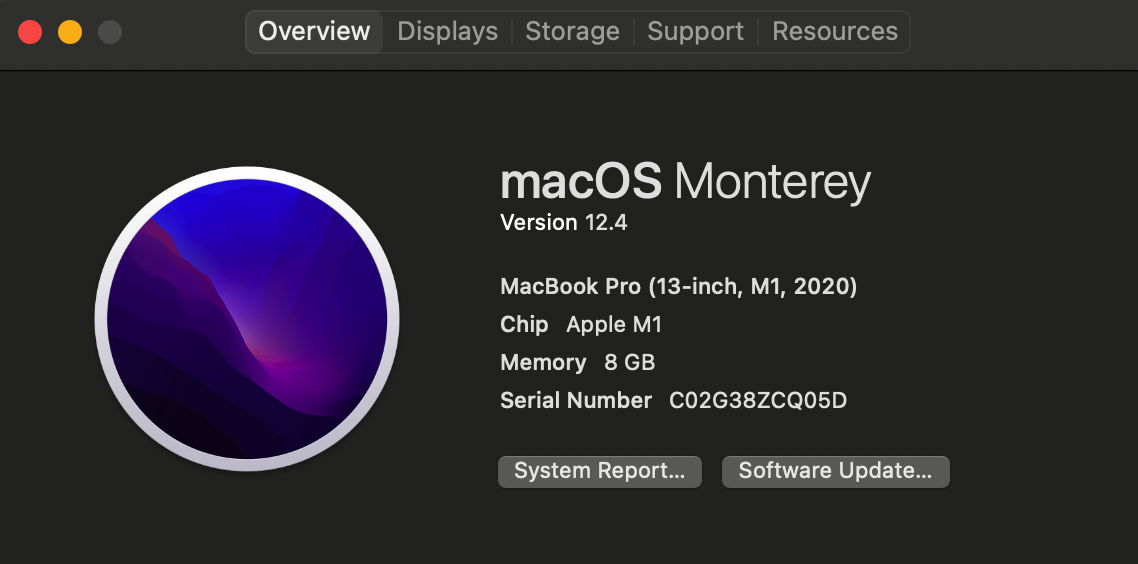Image resolution: width=1138 pixels, height=564 pixels.
Task: Switch to the Overview tab
Action: tap(314, 32)
